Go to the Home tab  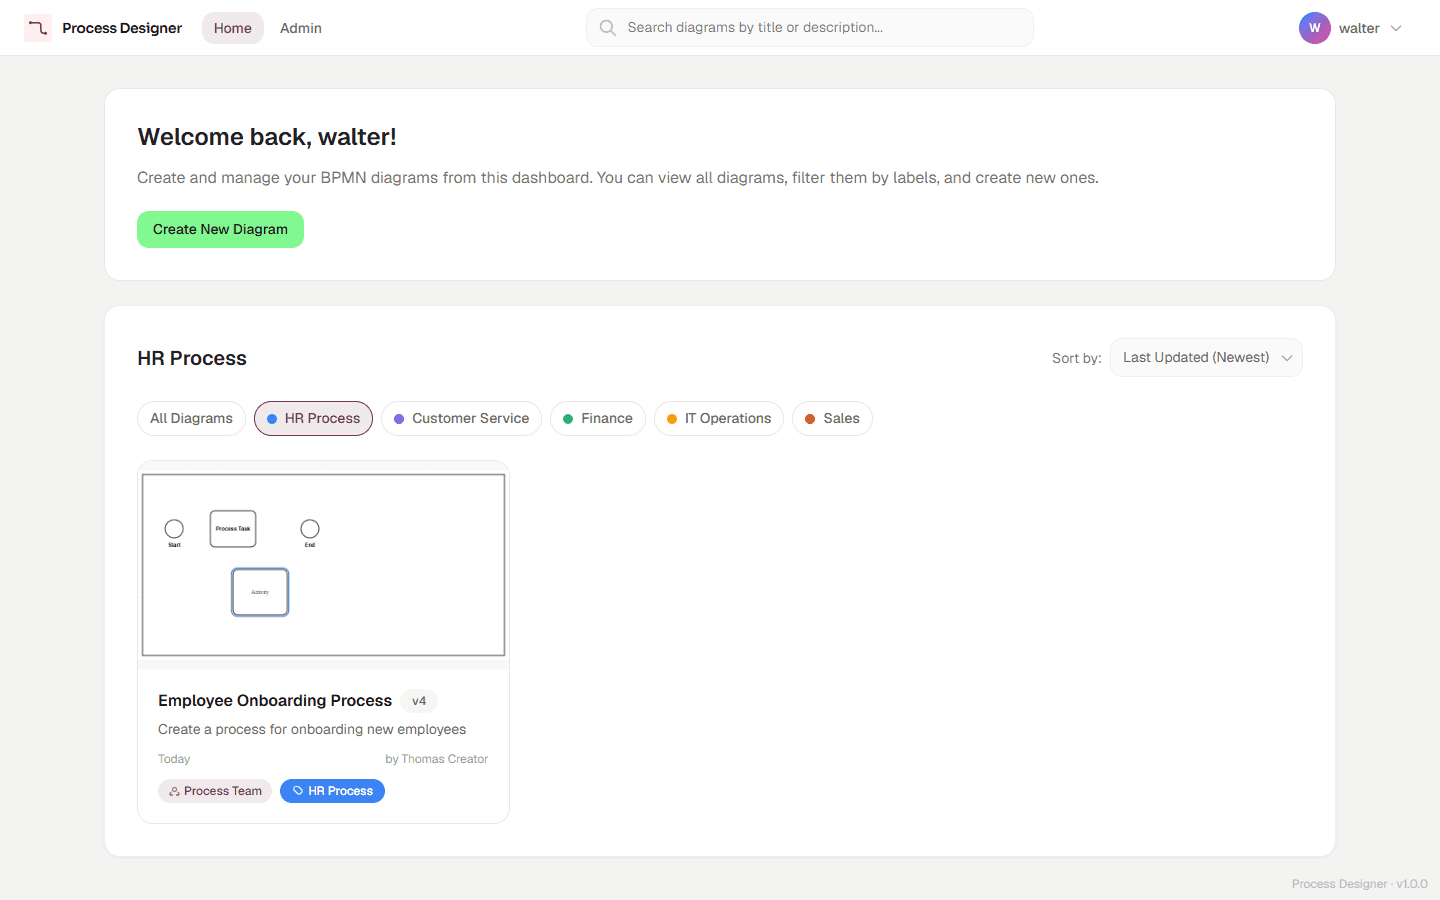coord(233,28)
